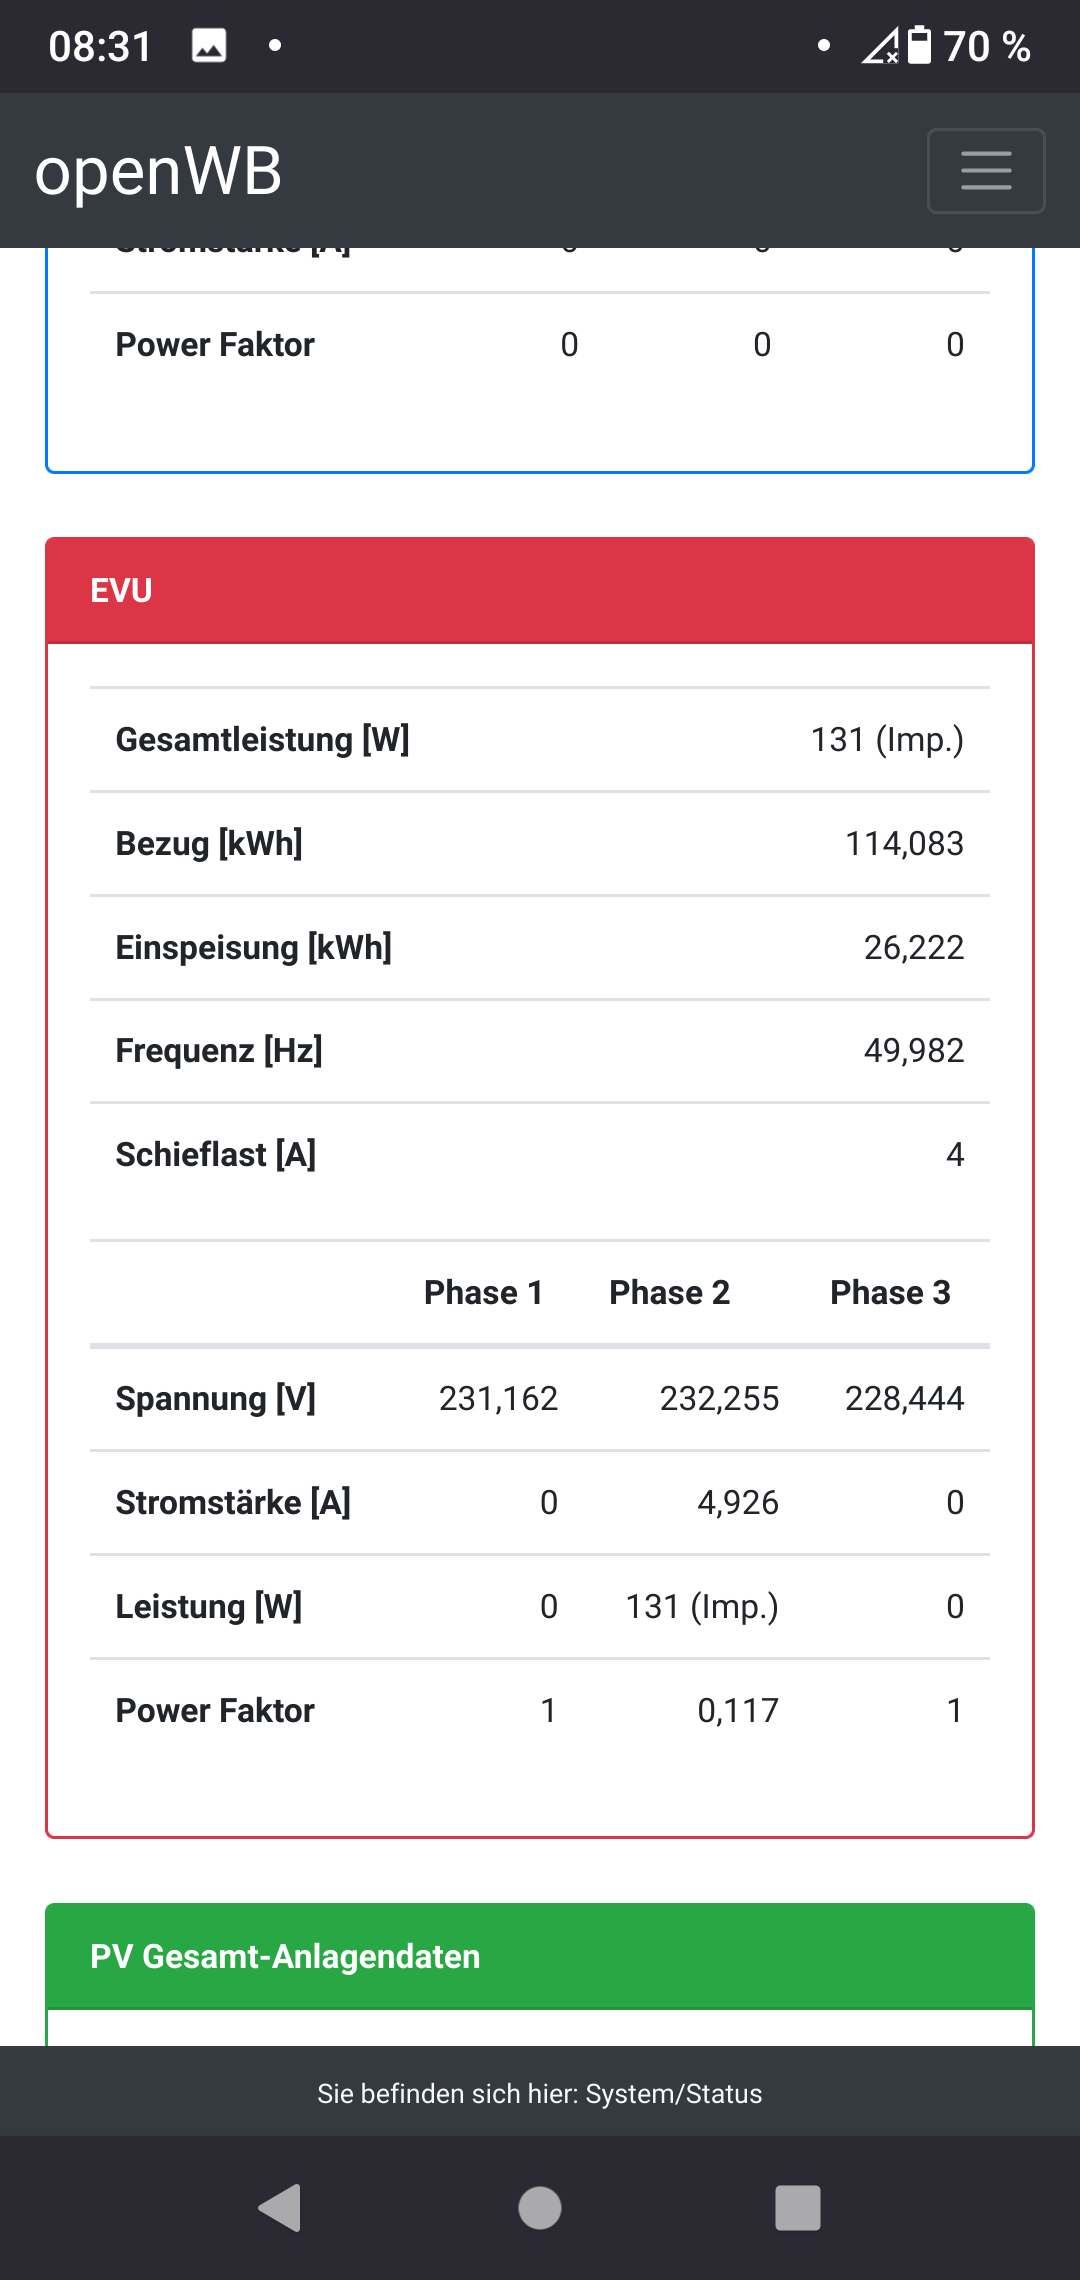
Task: Click the System/Status location footer text
Action: click(x=540, y=2094)
